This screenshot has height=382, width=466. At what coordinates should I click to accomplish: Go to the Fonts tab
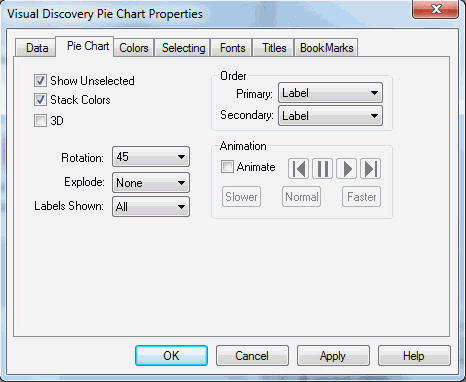click(x=232, y=48)
